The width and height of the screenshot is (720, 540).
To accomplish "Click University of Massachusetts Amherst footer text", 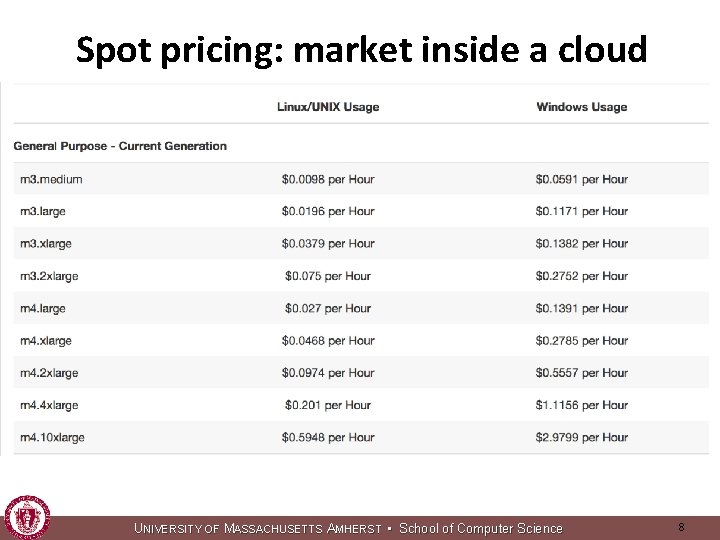I will [258, 528].
